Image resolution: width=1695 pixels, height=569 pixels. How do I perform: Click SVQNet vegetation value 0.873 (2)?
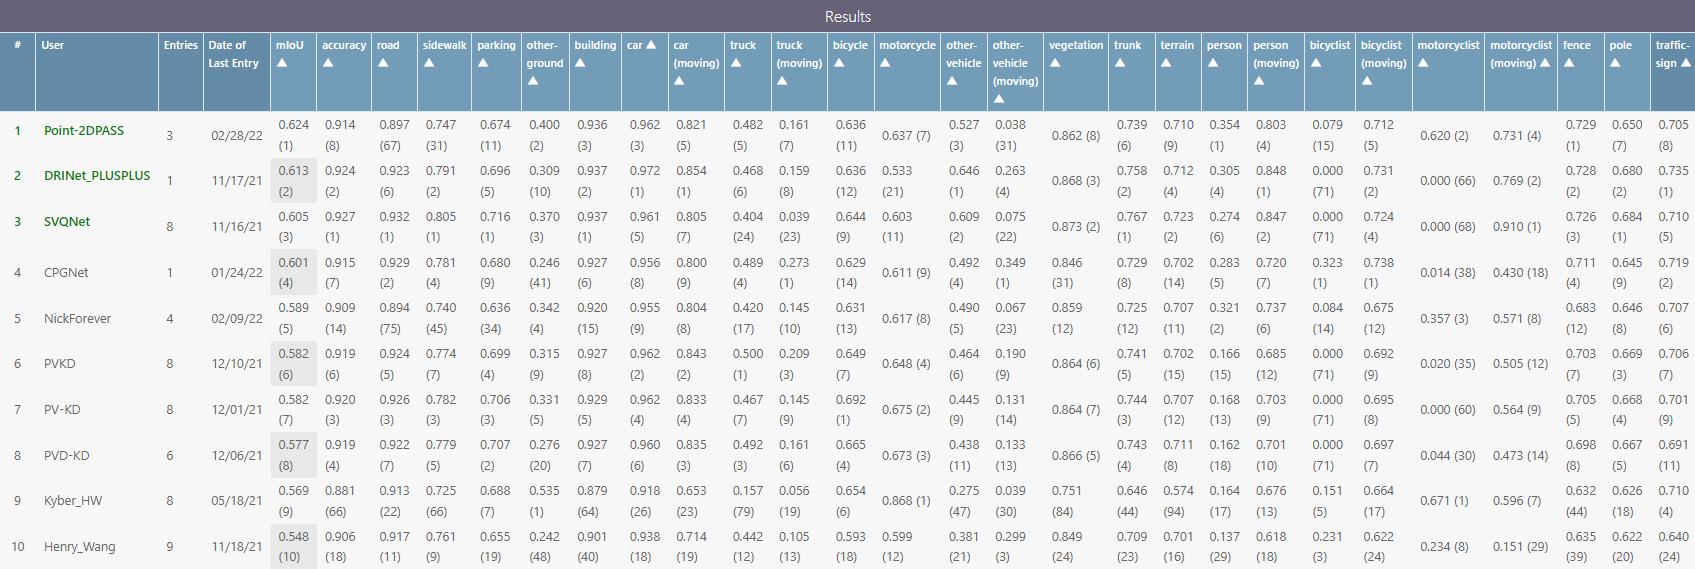tap(1076, 227)
